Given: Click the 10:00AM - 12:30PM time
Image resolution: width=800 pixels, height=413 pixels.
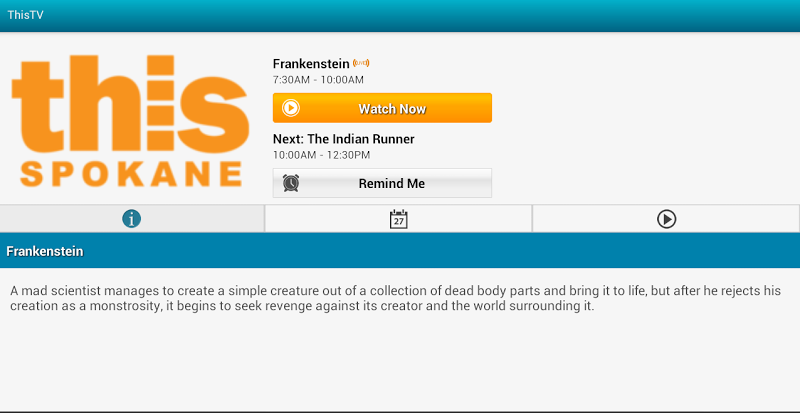Looking at the screenshot, I should pos(321,155).
